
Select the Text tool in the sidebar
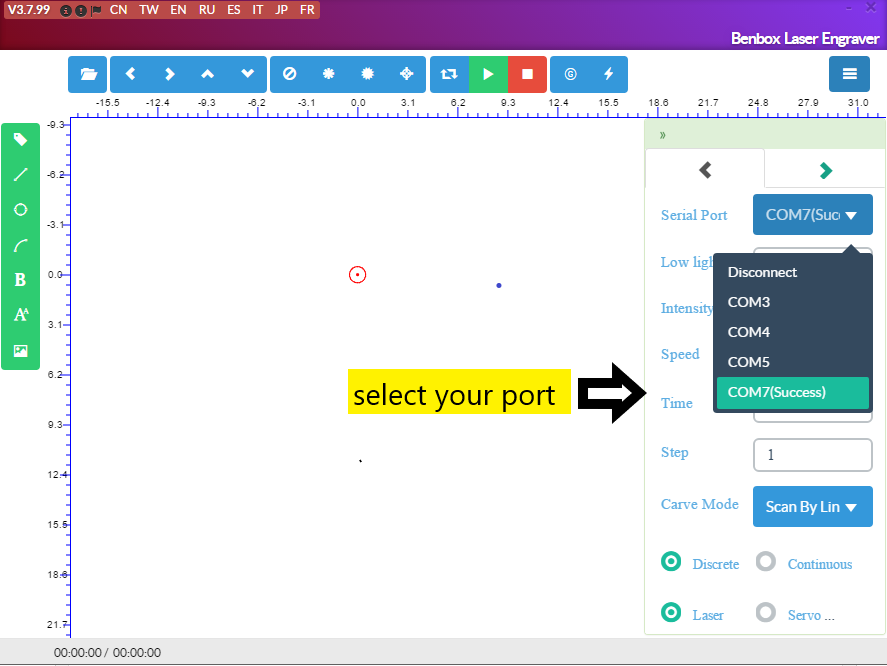pyautogui.click(x=20, y=314)
